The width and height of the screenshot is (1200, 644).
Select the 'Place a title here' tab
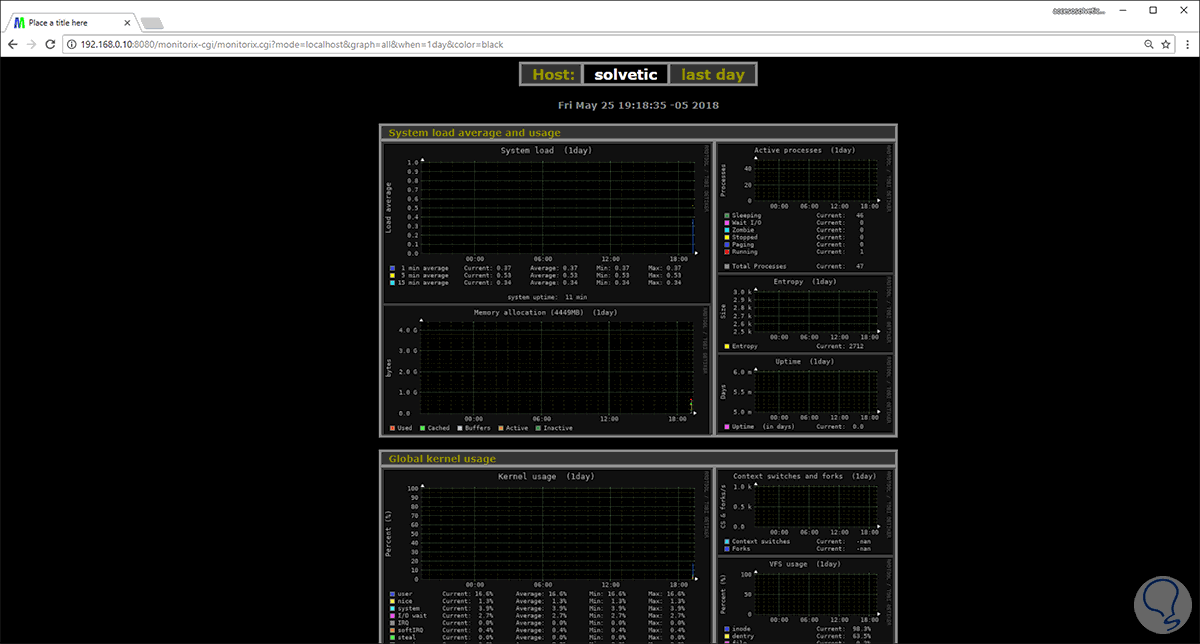tap(70, 22)
